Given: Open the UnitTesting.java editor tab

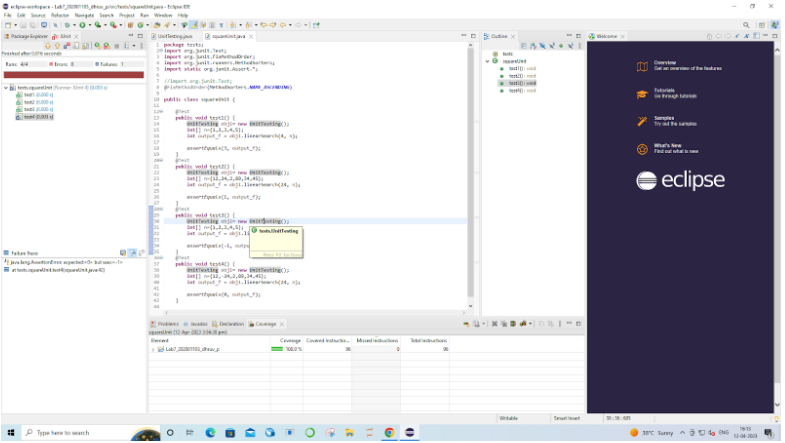Looking at the screenshot, I should point(172,36).
